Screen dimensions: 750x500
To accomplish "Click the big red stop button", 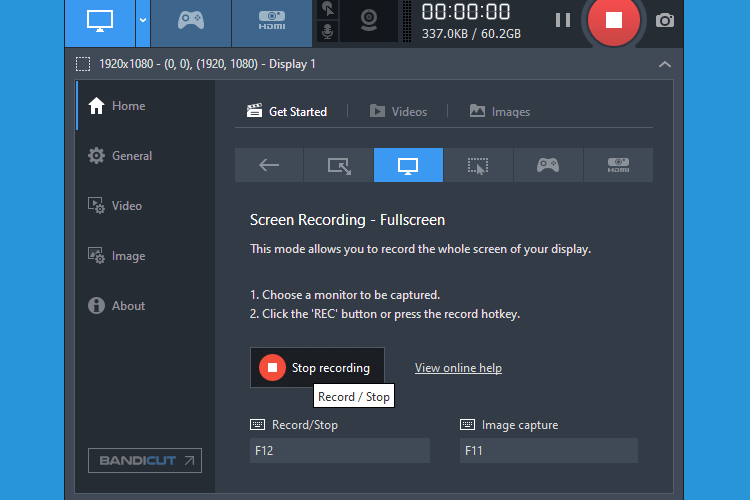I will tap(614, 20).
